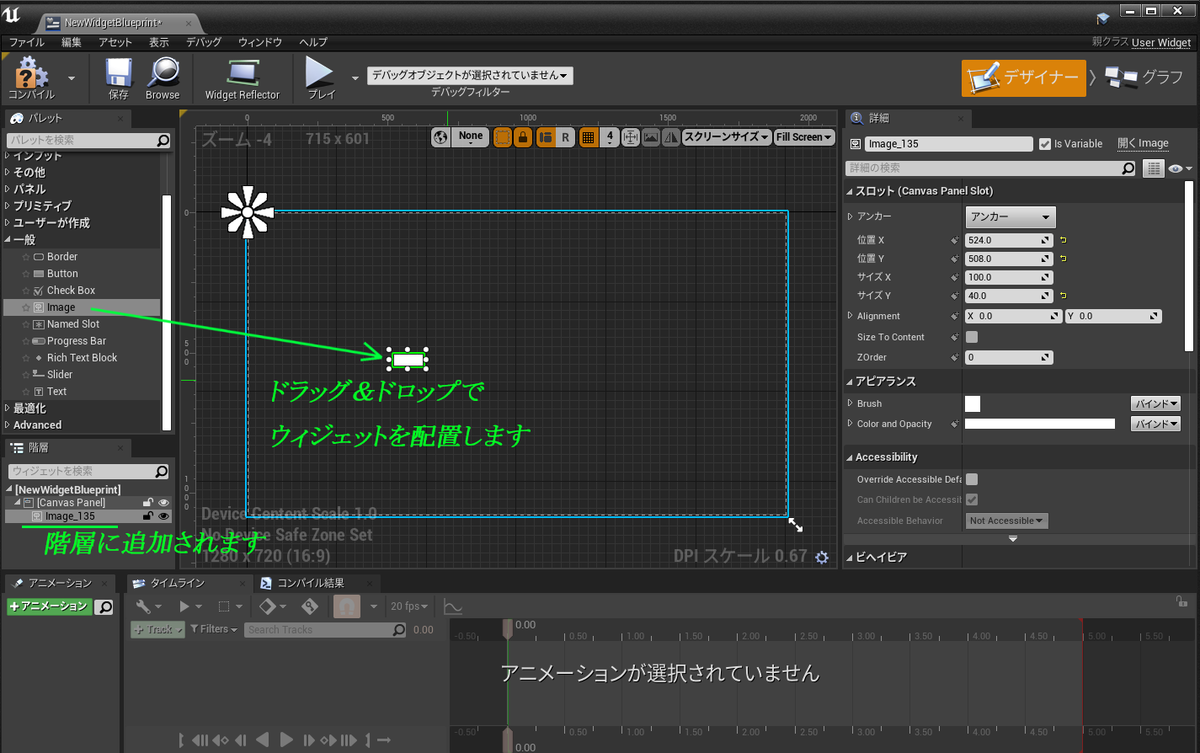Click the プレイ play button
The height and width of the screenshot is (753, 1200).
321,77
